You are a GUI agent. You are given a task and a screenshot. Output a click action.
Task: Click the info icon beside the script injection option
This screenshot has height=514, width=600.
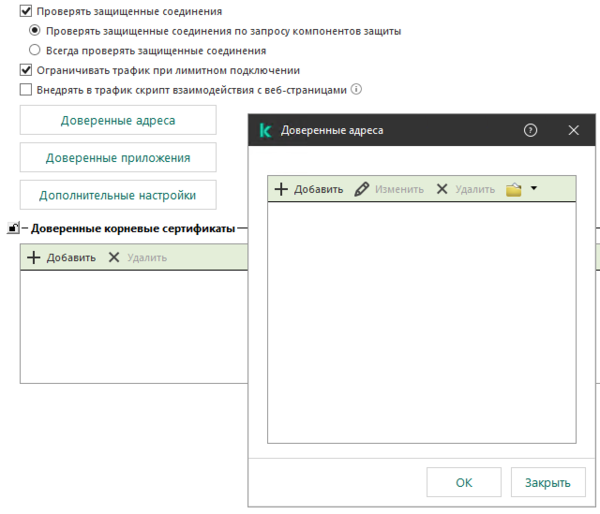(356, 89)
